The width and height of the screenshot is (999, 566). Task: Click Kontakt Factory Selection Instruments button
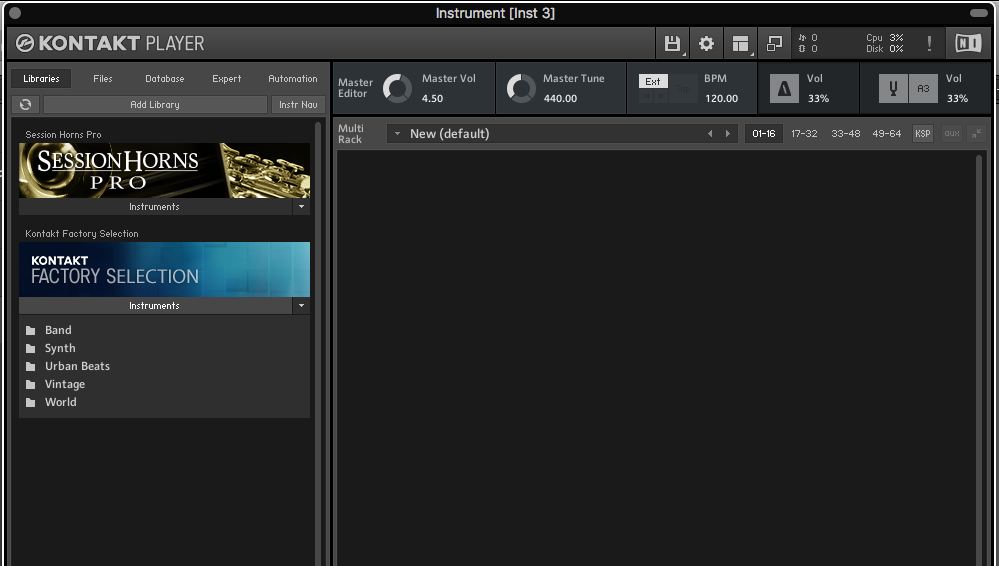point(155,306)
